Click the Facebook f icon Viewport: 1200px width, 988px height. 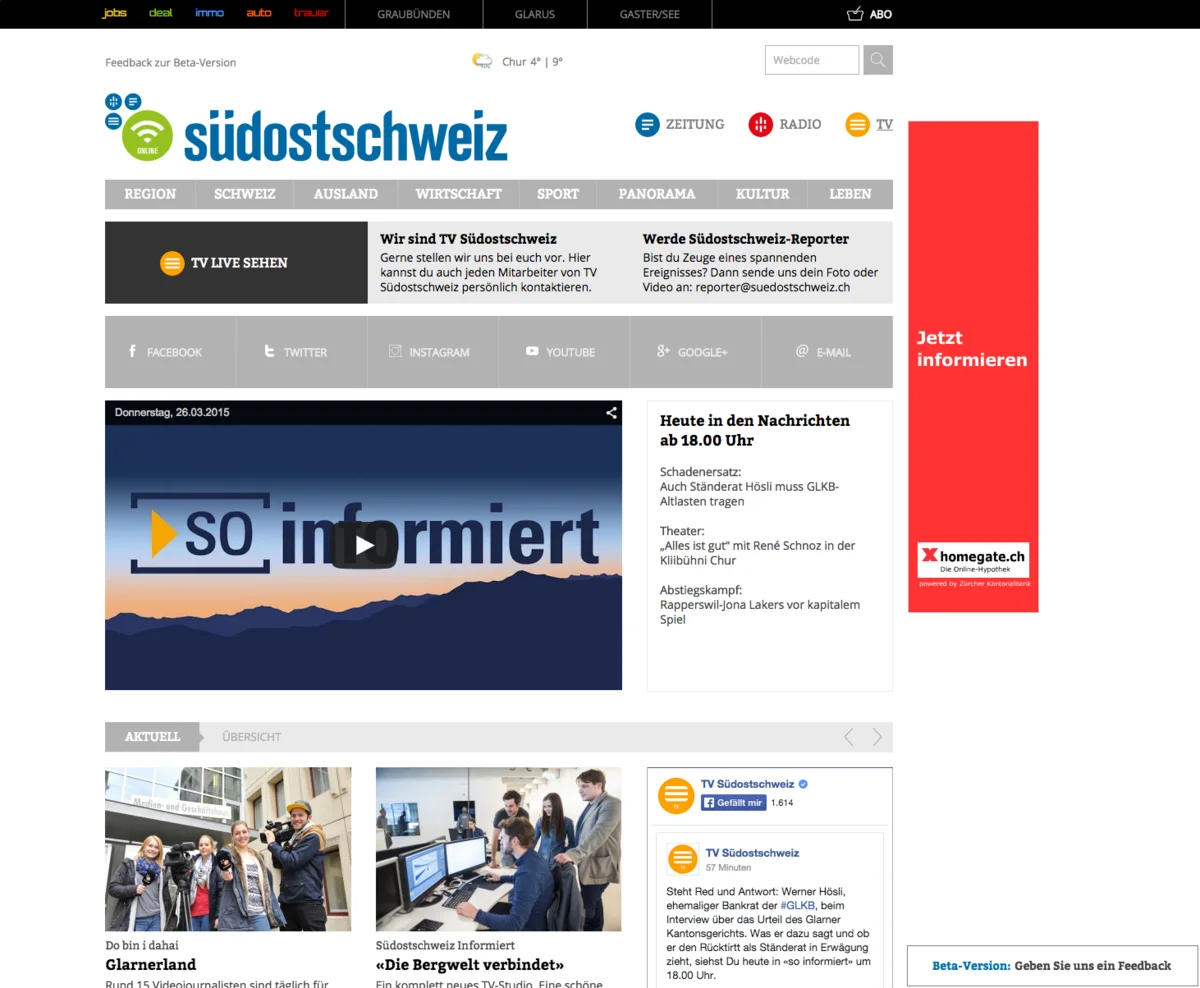click(x=132, y=351)
